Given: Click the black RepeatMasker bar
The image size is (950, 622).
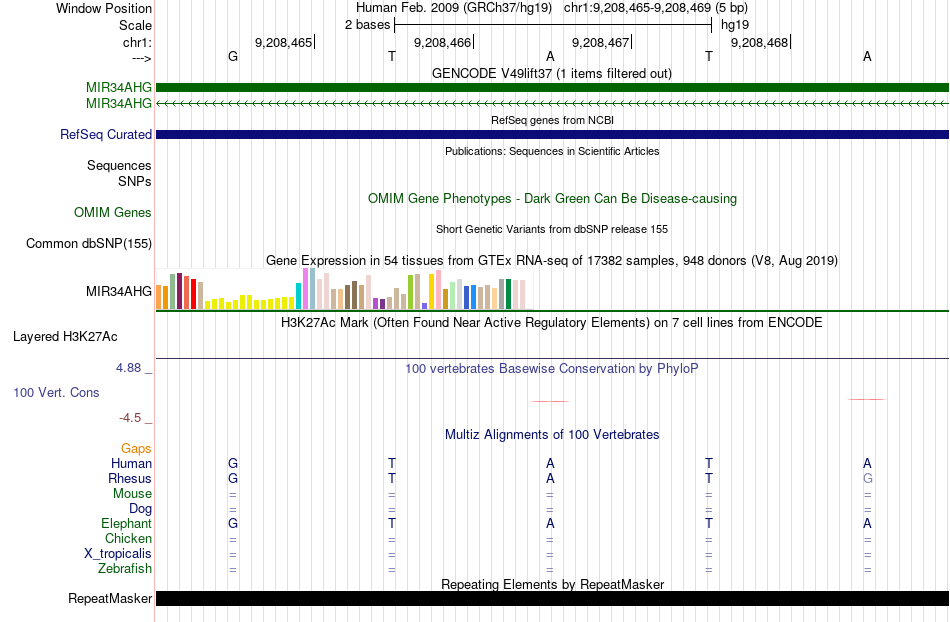Looking at the screenshot, I should point(552,598).
